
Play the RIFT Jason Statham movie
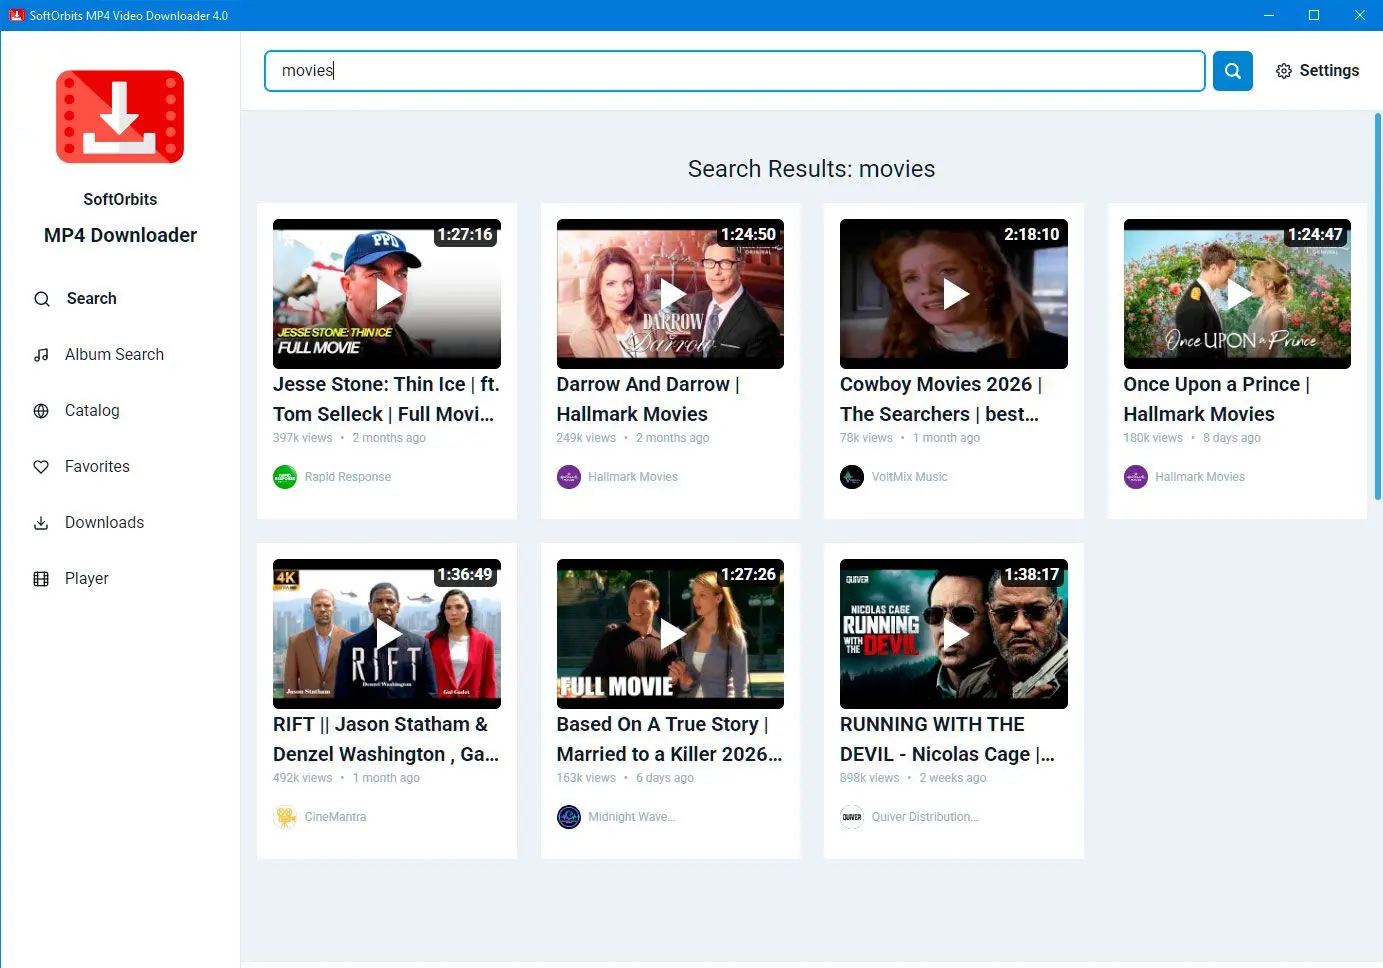387,634
